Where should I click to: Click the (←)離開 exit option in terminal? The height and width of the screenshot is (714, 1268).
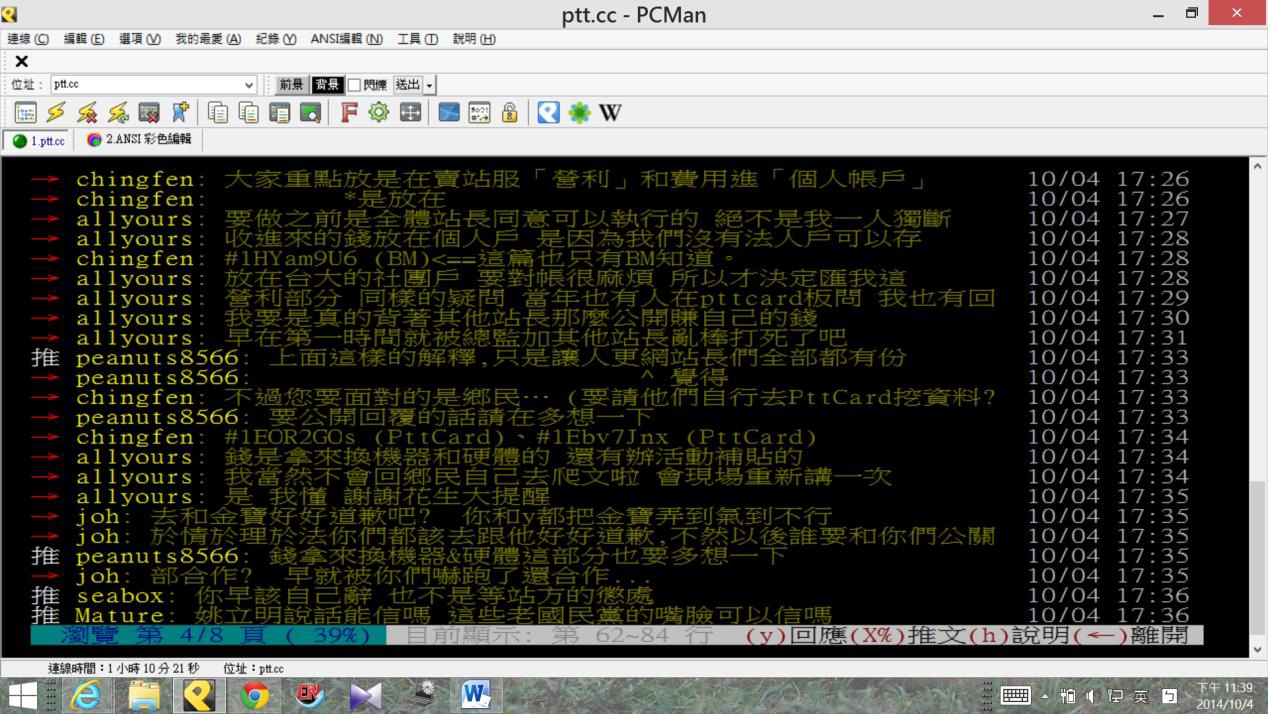[x=1131, y=635]
